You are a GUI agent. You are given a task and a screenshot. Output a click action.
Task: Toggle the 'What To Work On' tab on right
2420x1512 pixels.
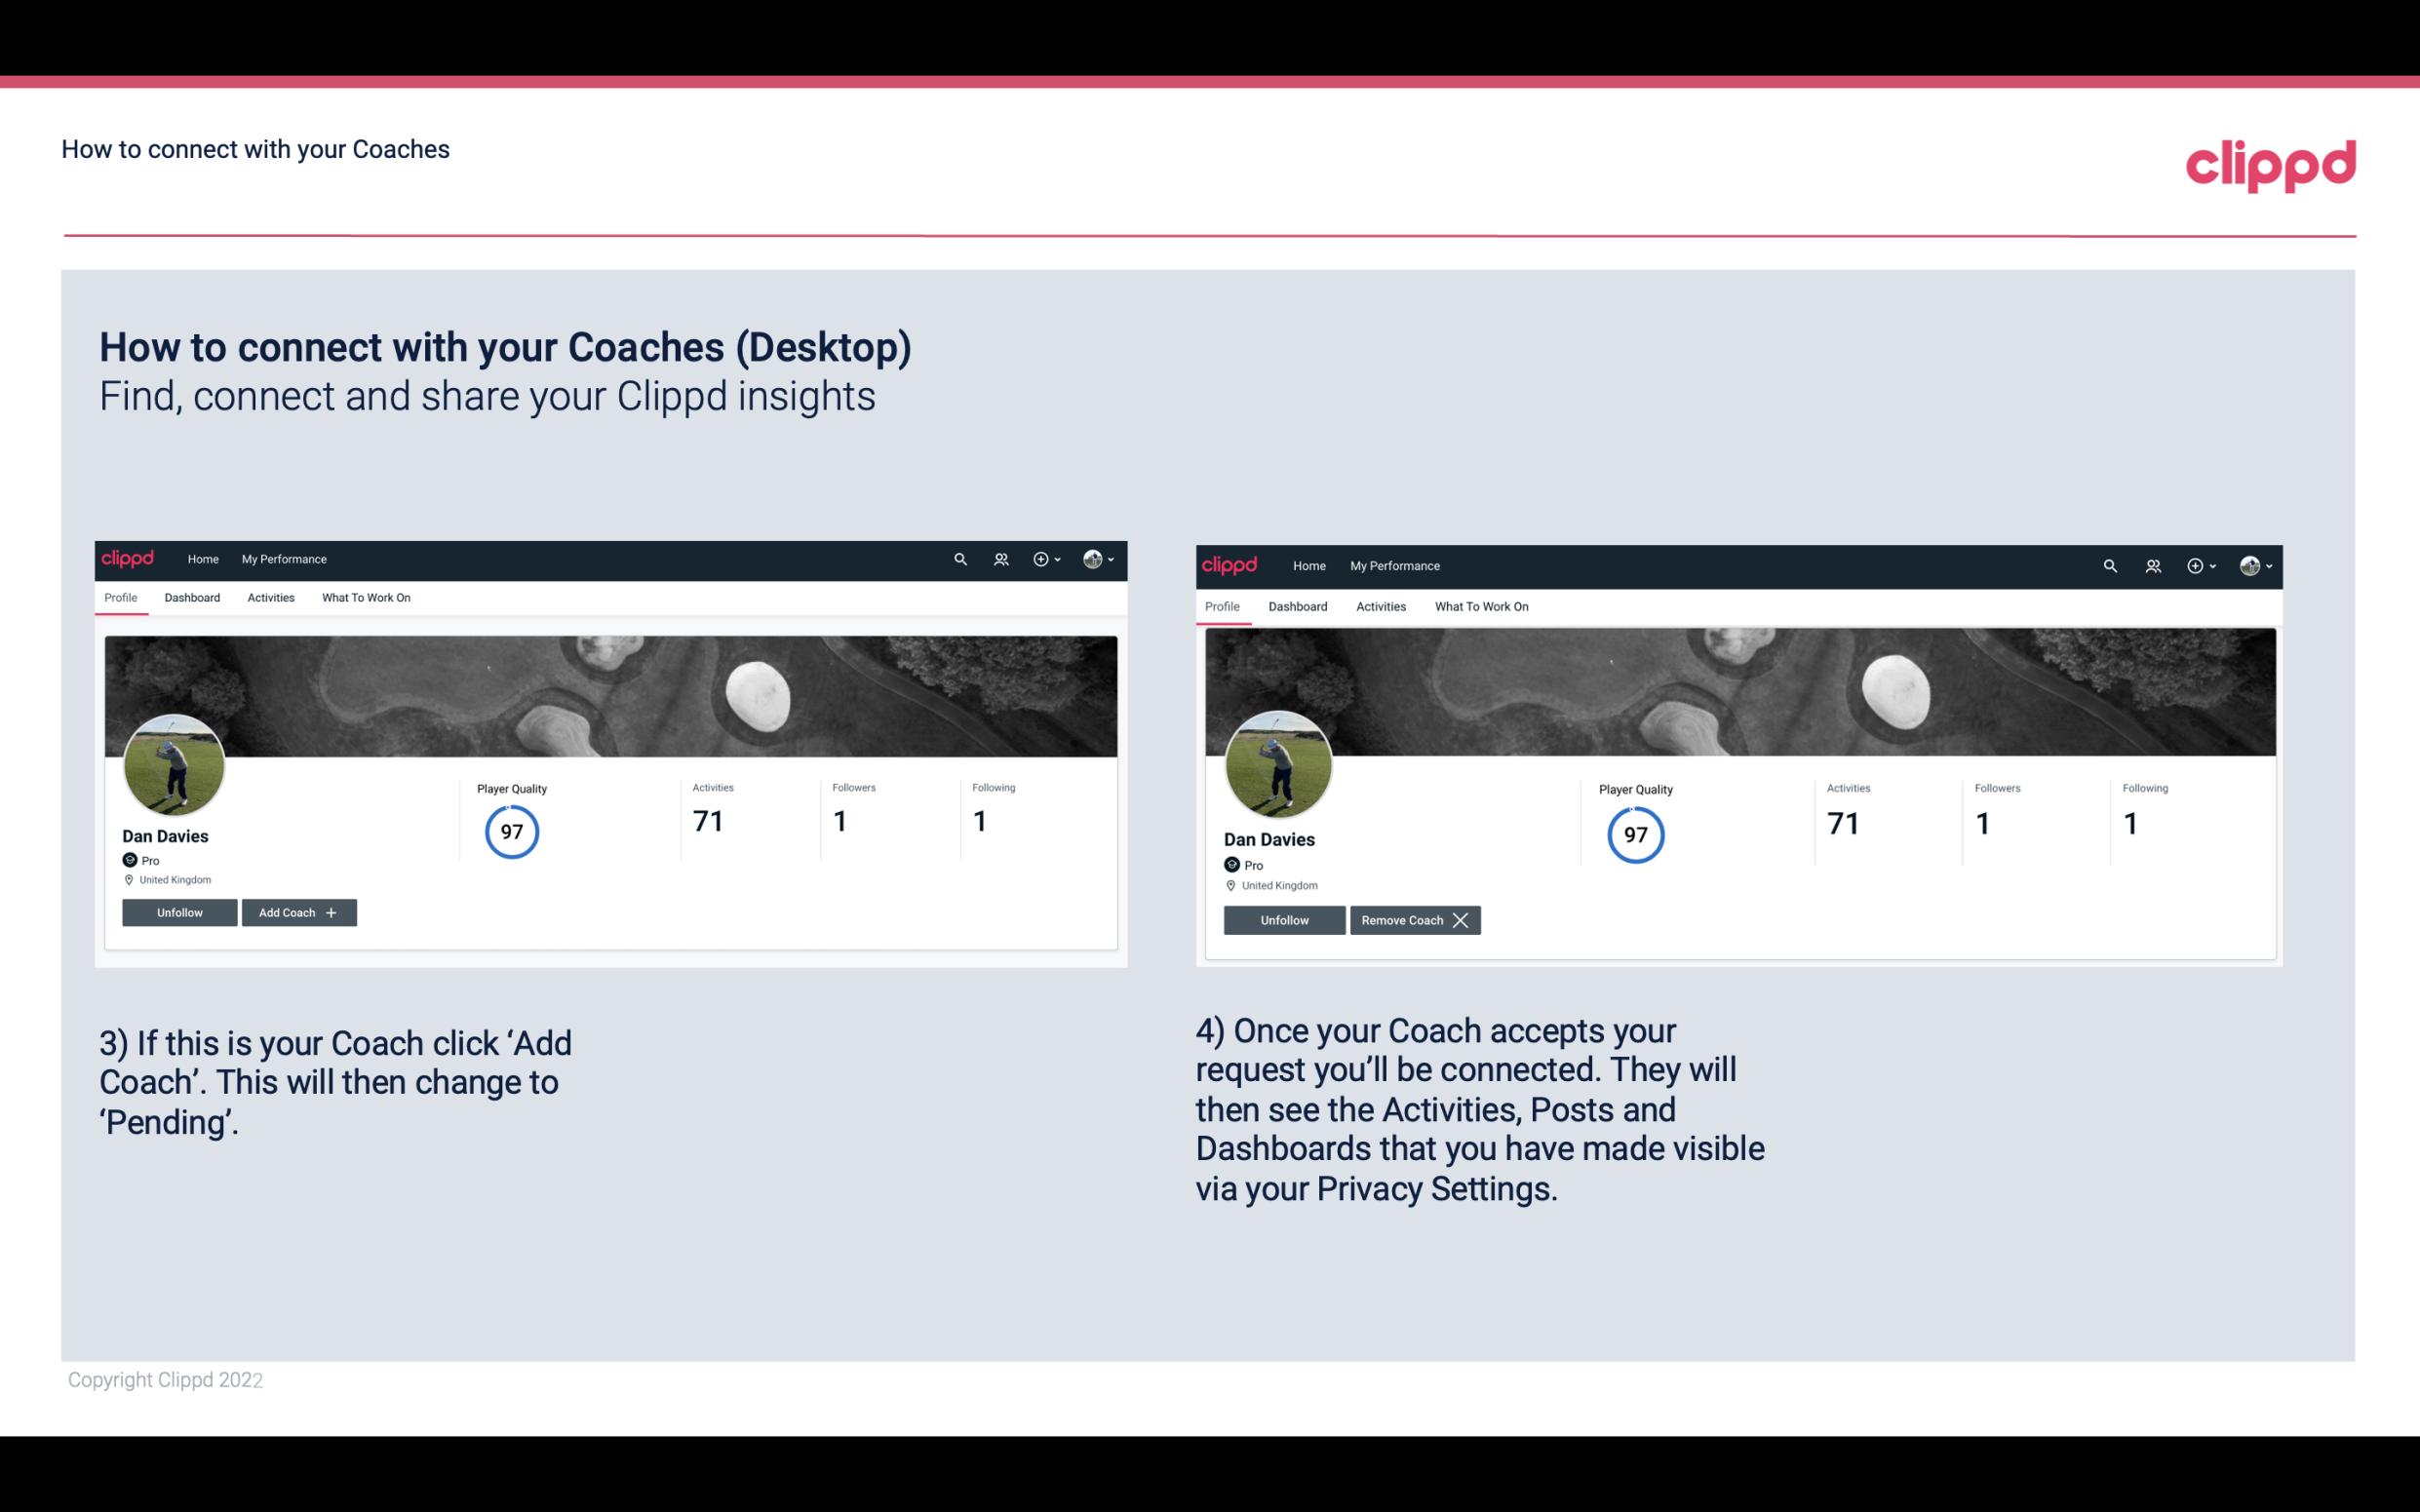1477,604
